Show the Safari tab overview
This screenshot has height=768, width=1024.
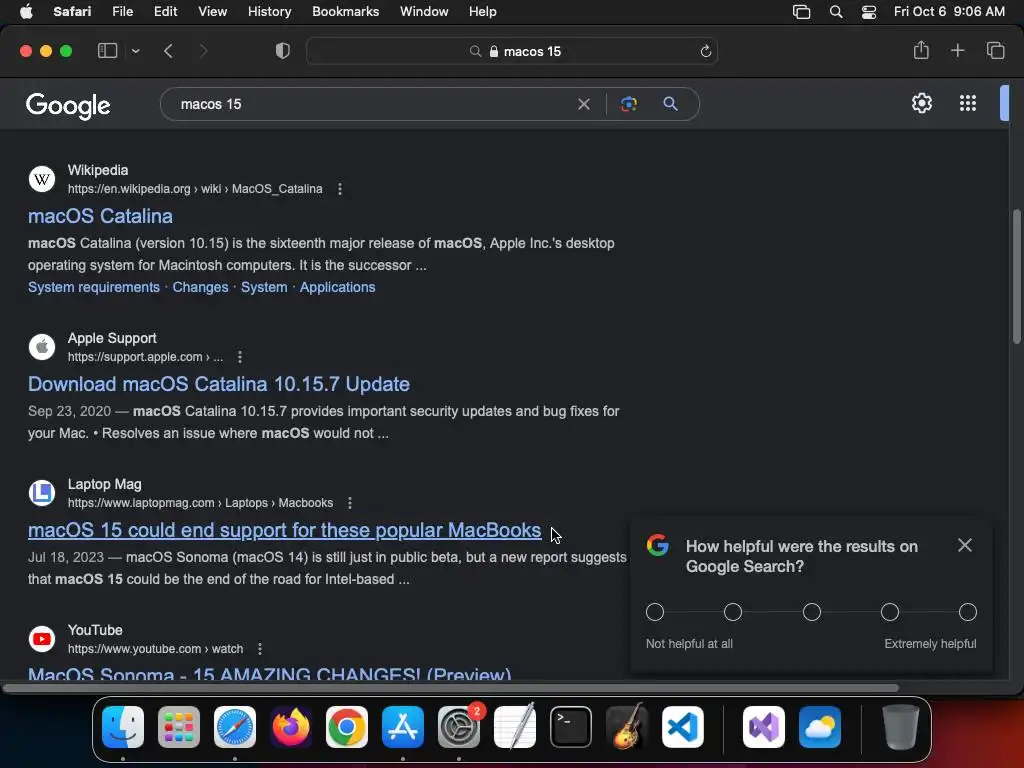tap(995, 50)
